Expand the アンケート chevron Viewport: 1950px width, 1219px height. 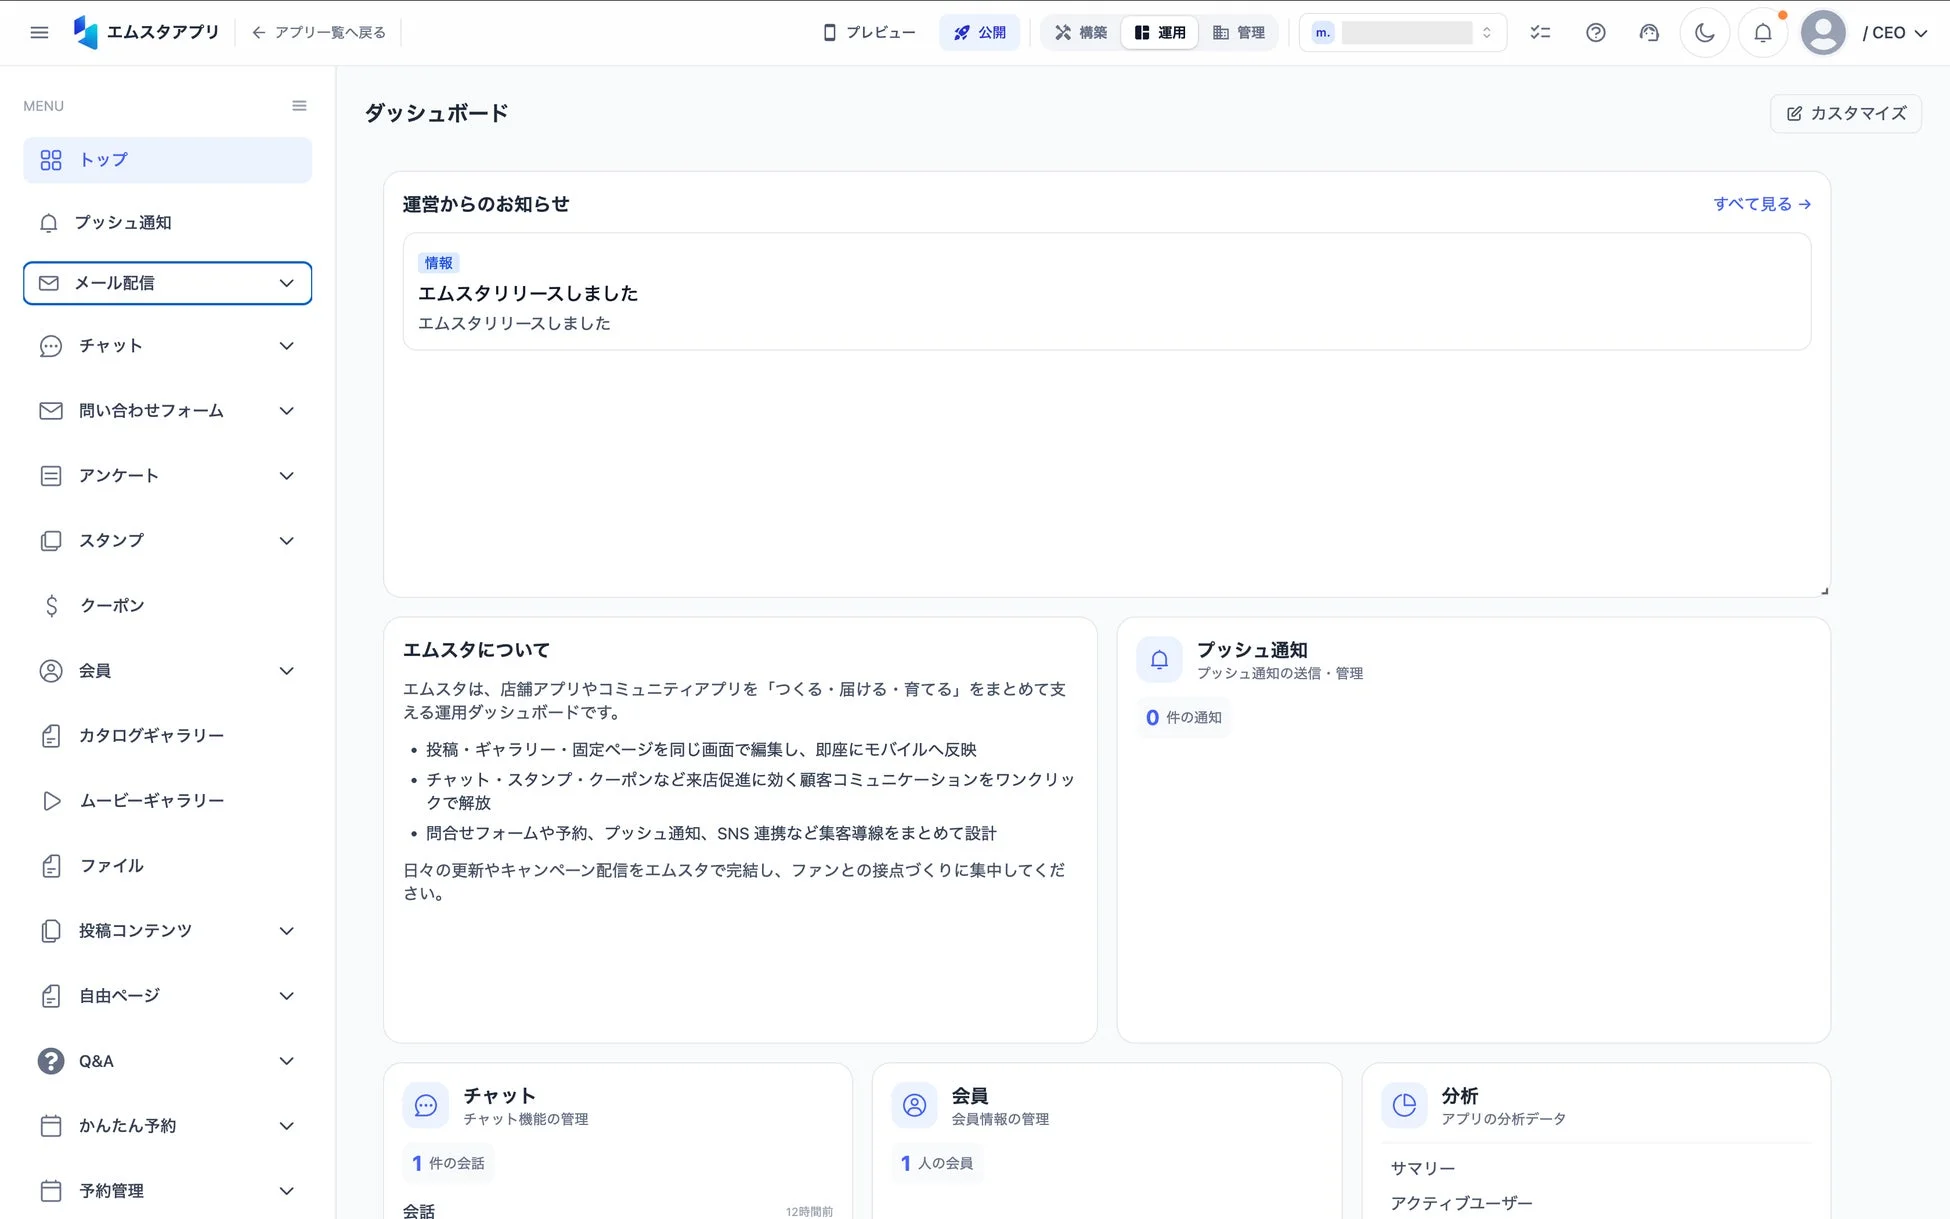pos(287,476)
